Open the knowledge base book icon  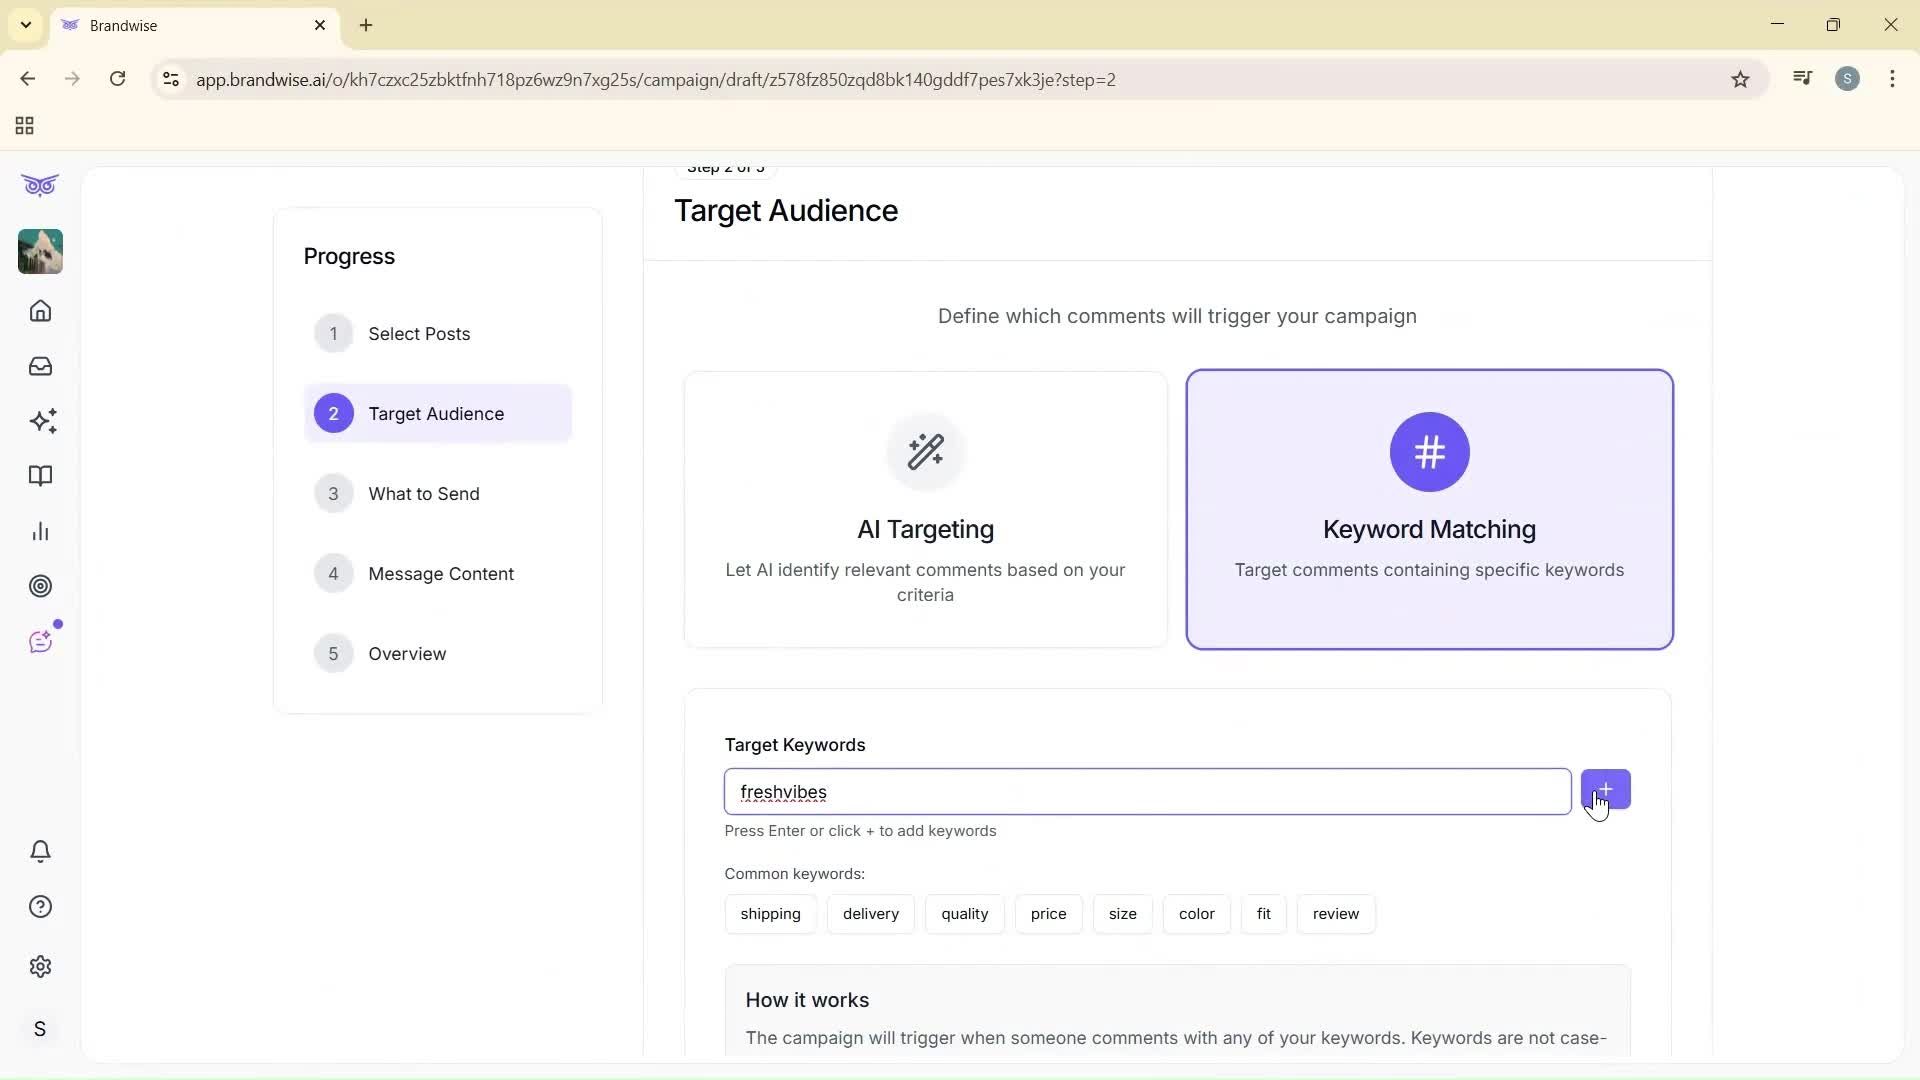click(x=40, y=476)
